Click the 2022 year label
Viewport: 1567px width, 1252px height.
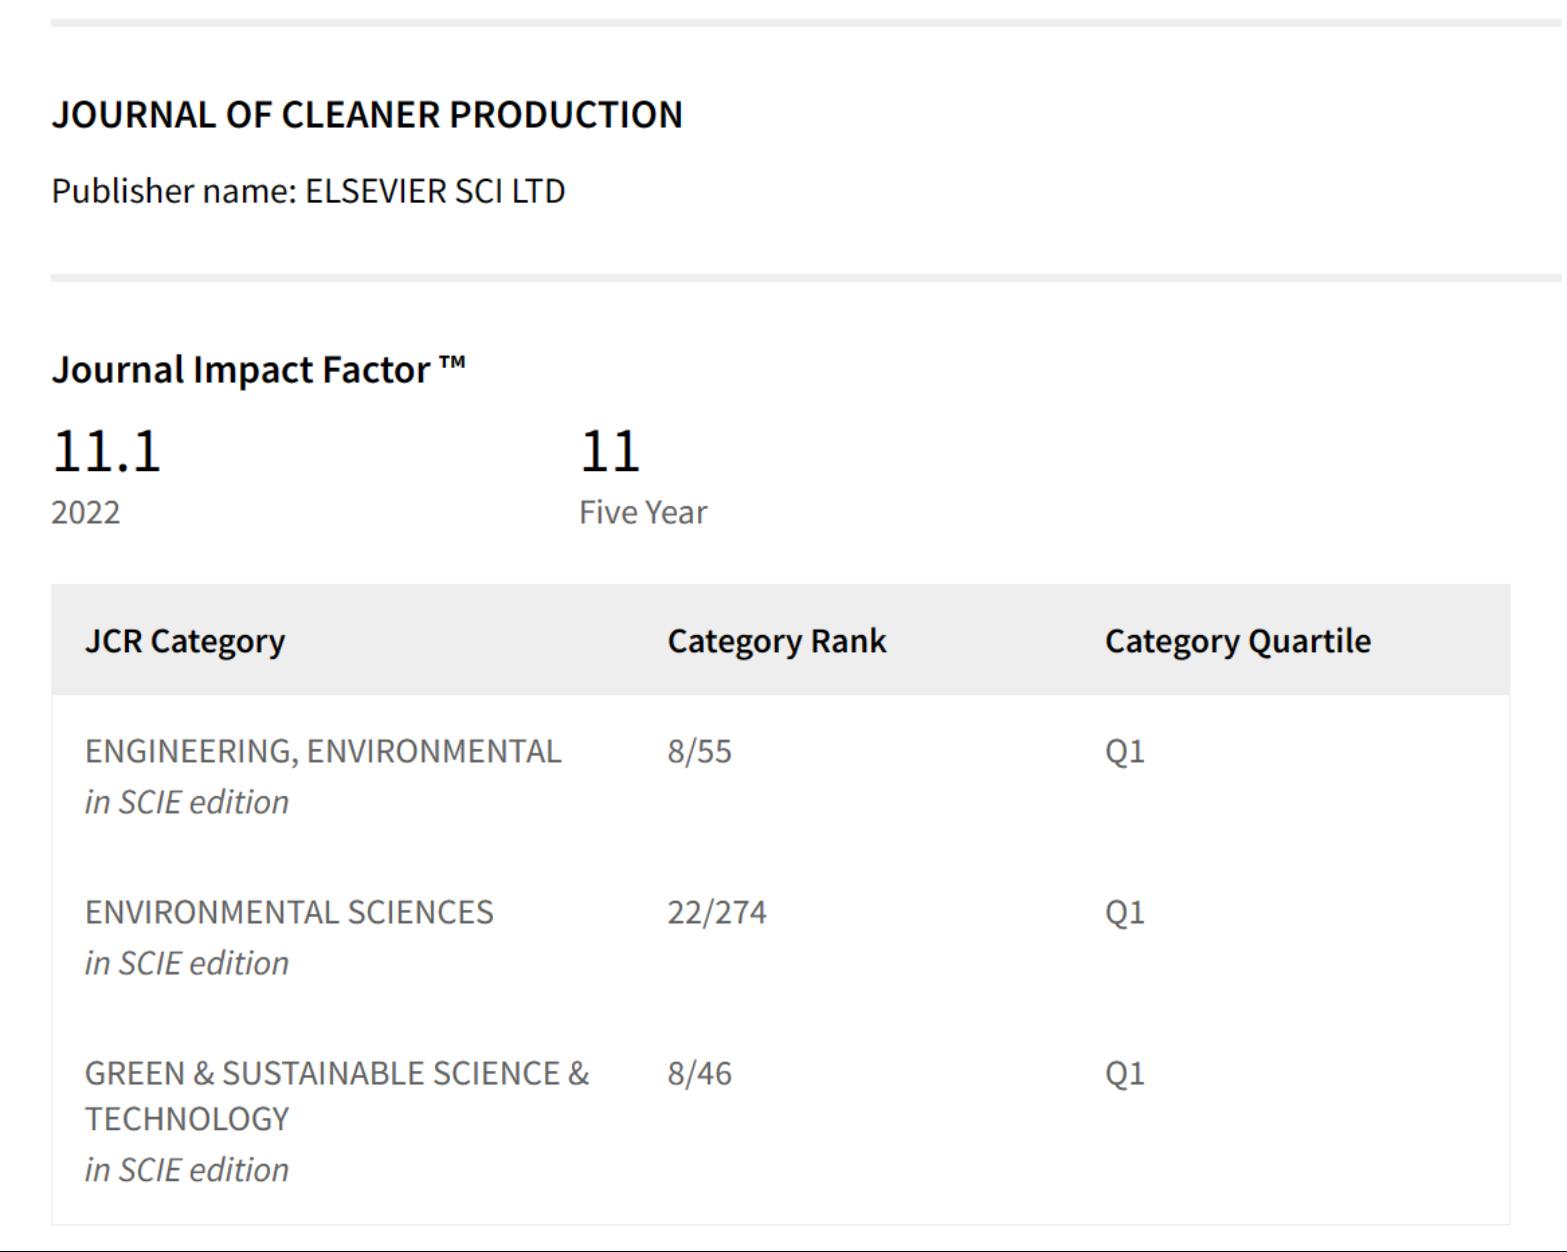pyautogui.click(x=86, y=512)
